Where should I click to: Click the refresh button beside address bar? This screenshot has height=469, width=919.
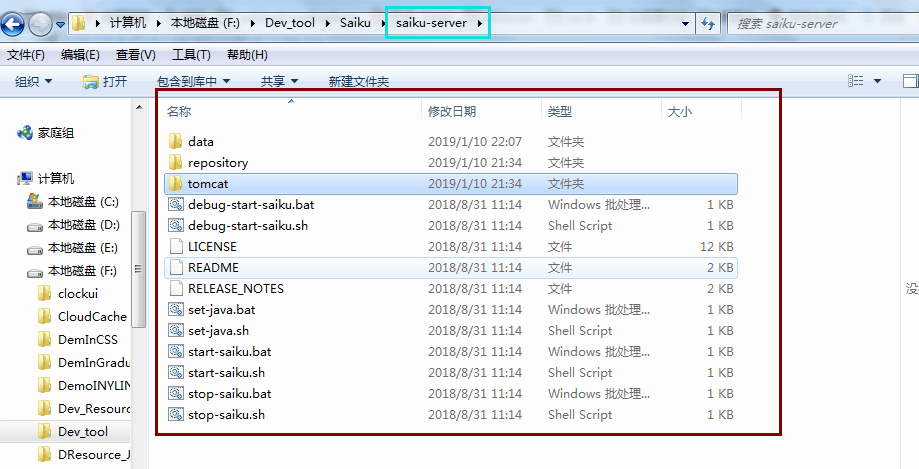pyautogui.click(x=708, y=23)
